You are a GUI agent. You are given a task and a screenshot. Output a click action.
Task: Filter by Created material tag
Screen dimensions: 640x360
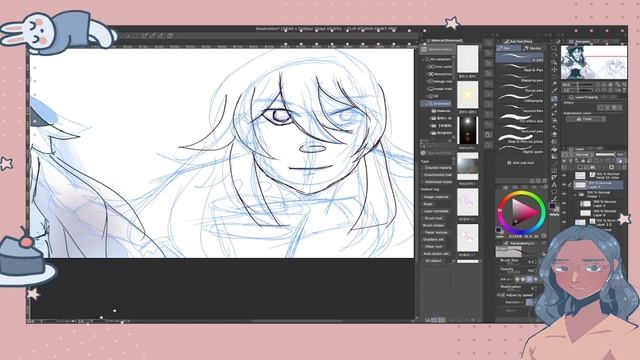point(438,167)
